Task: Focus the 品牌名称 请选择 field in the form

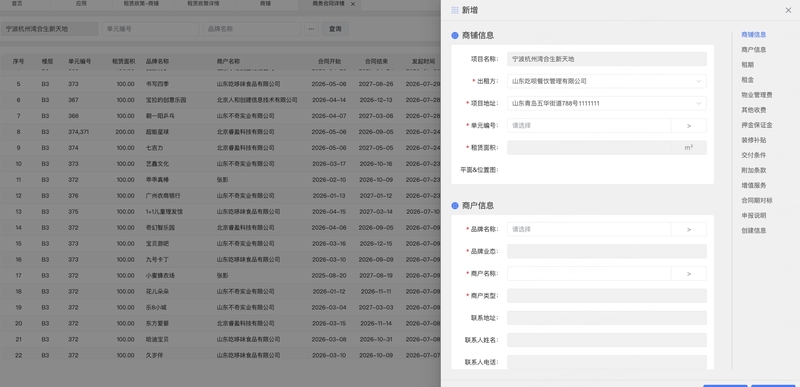Action: pyautogui.click(x=589, y=229)
